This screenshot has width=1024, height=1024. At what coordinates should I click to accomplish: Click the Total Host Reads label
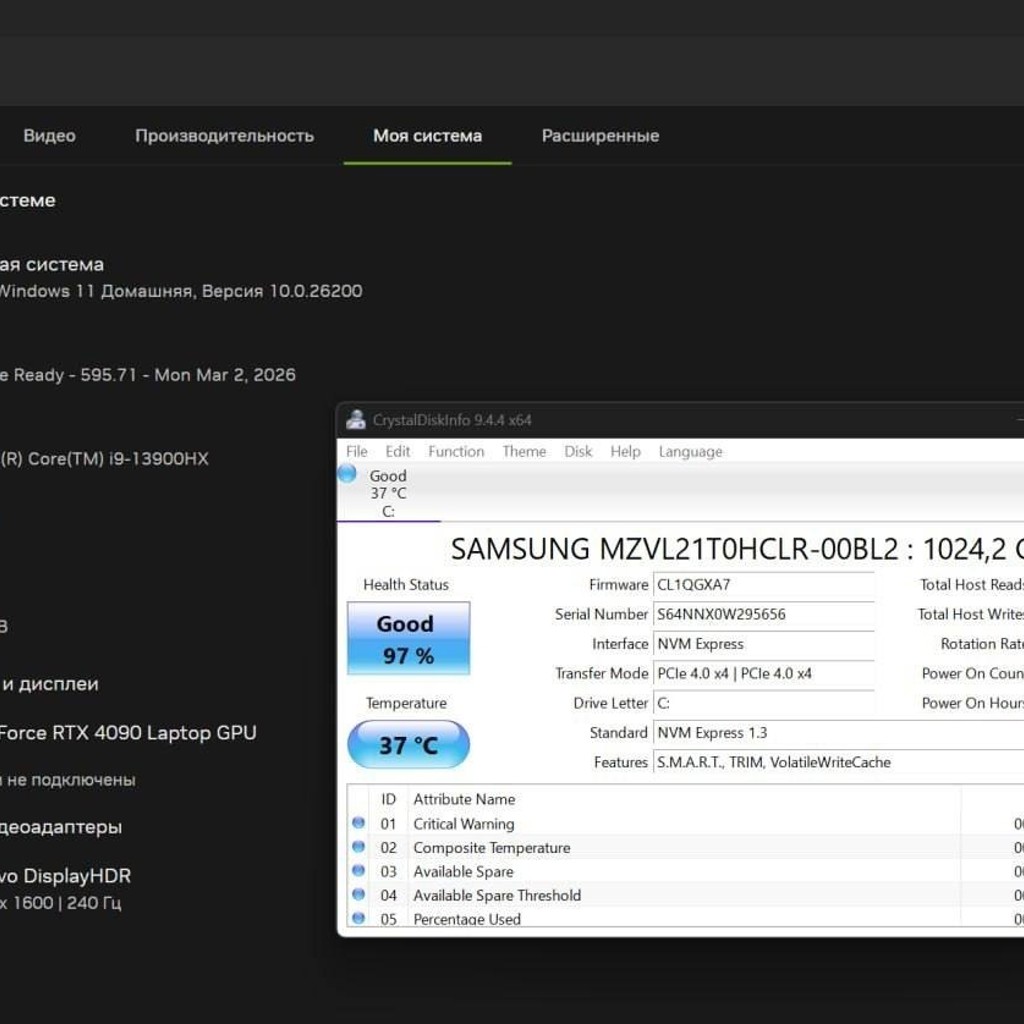coord(972,584)
